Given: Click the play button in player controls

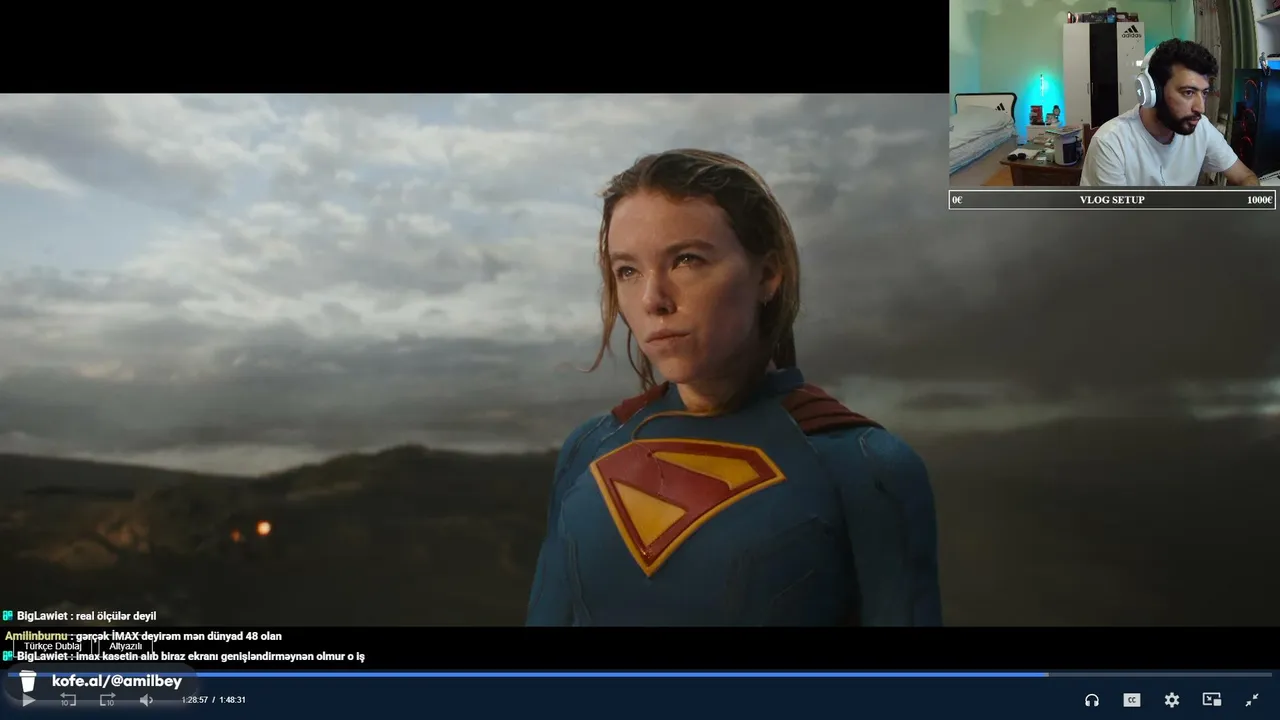Looking at the screenshot, I should point(28,700).
